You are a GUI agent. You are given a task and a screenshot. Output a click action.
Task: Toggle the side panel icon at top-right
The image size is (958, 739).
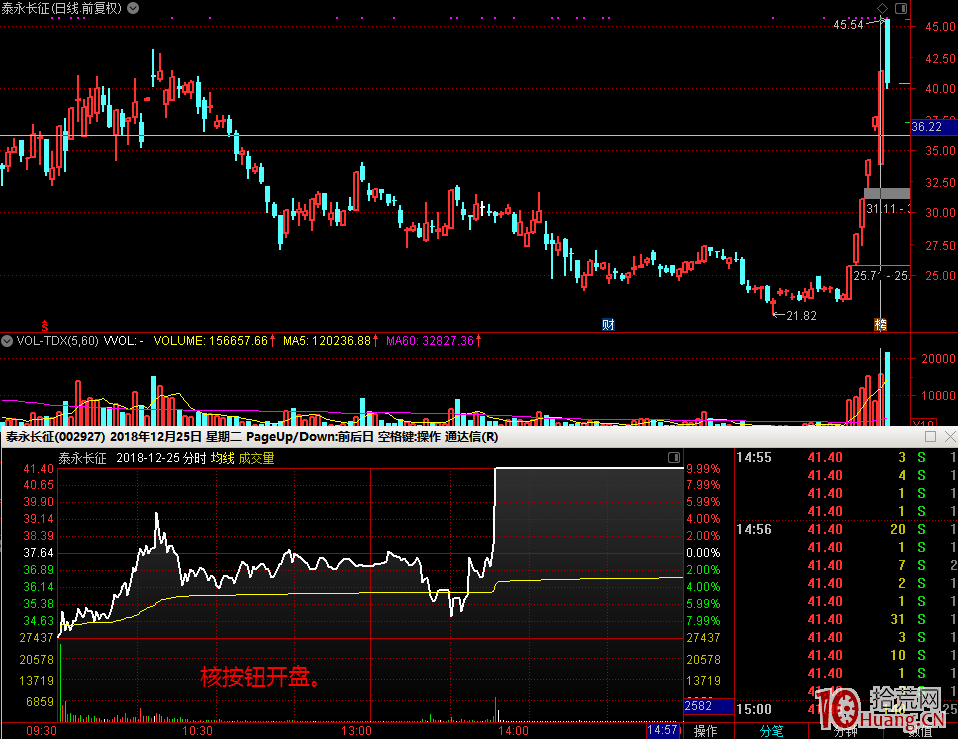pyautogui.click(x=901, y=8)
